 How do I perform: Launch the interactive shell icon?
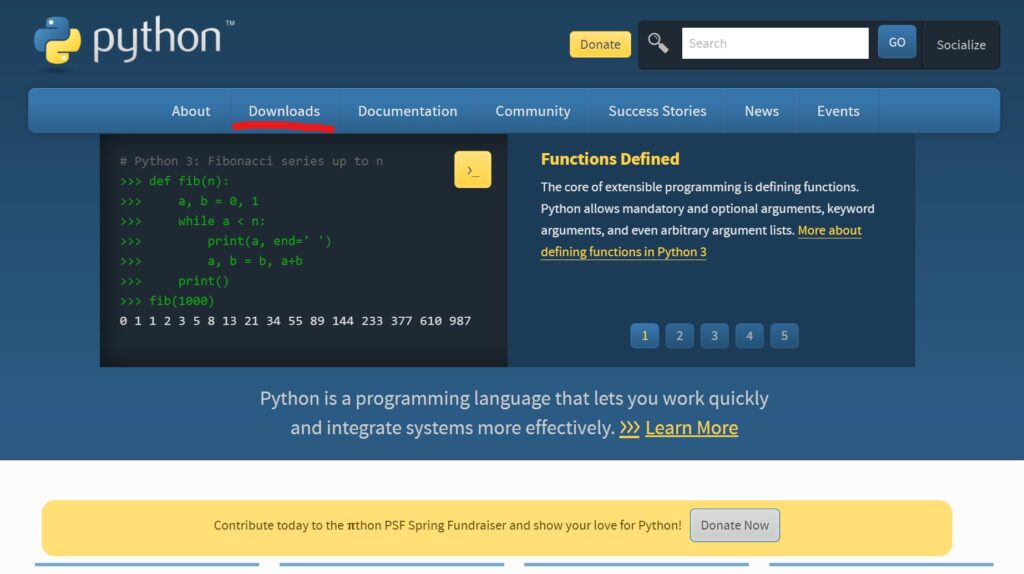(x=472, y=170)
